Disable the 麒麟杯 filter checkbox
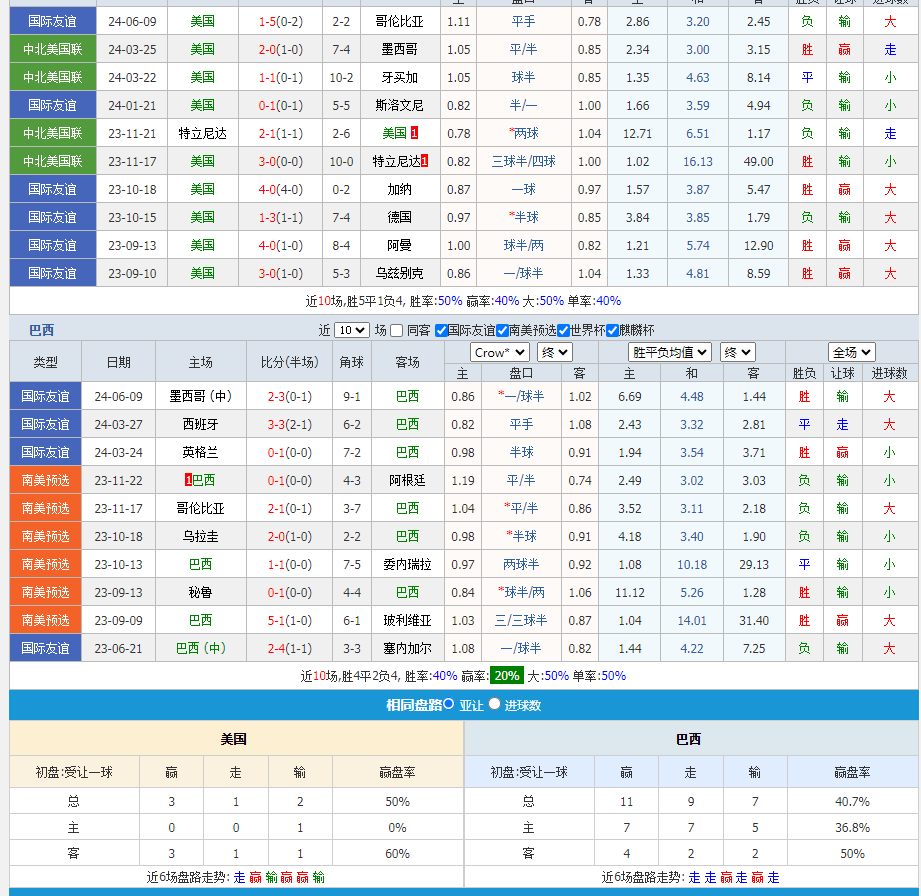The height and width of the screenshot is (896, 921). click(x=612, y=331)
